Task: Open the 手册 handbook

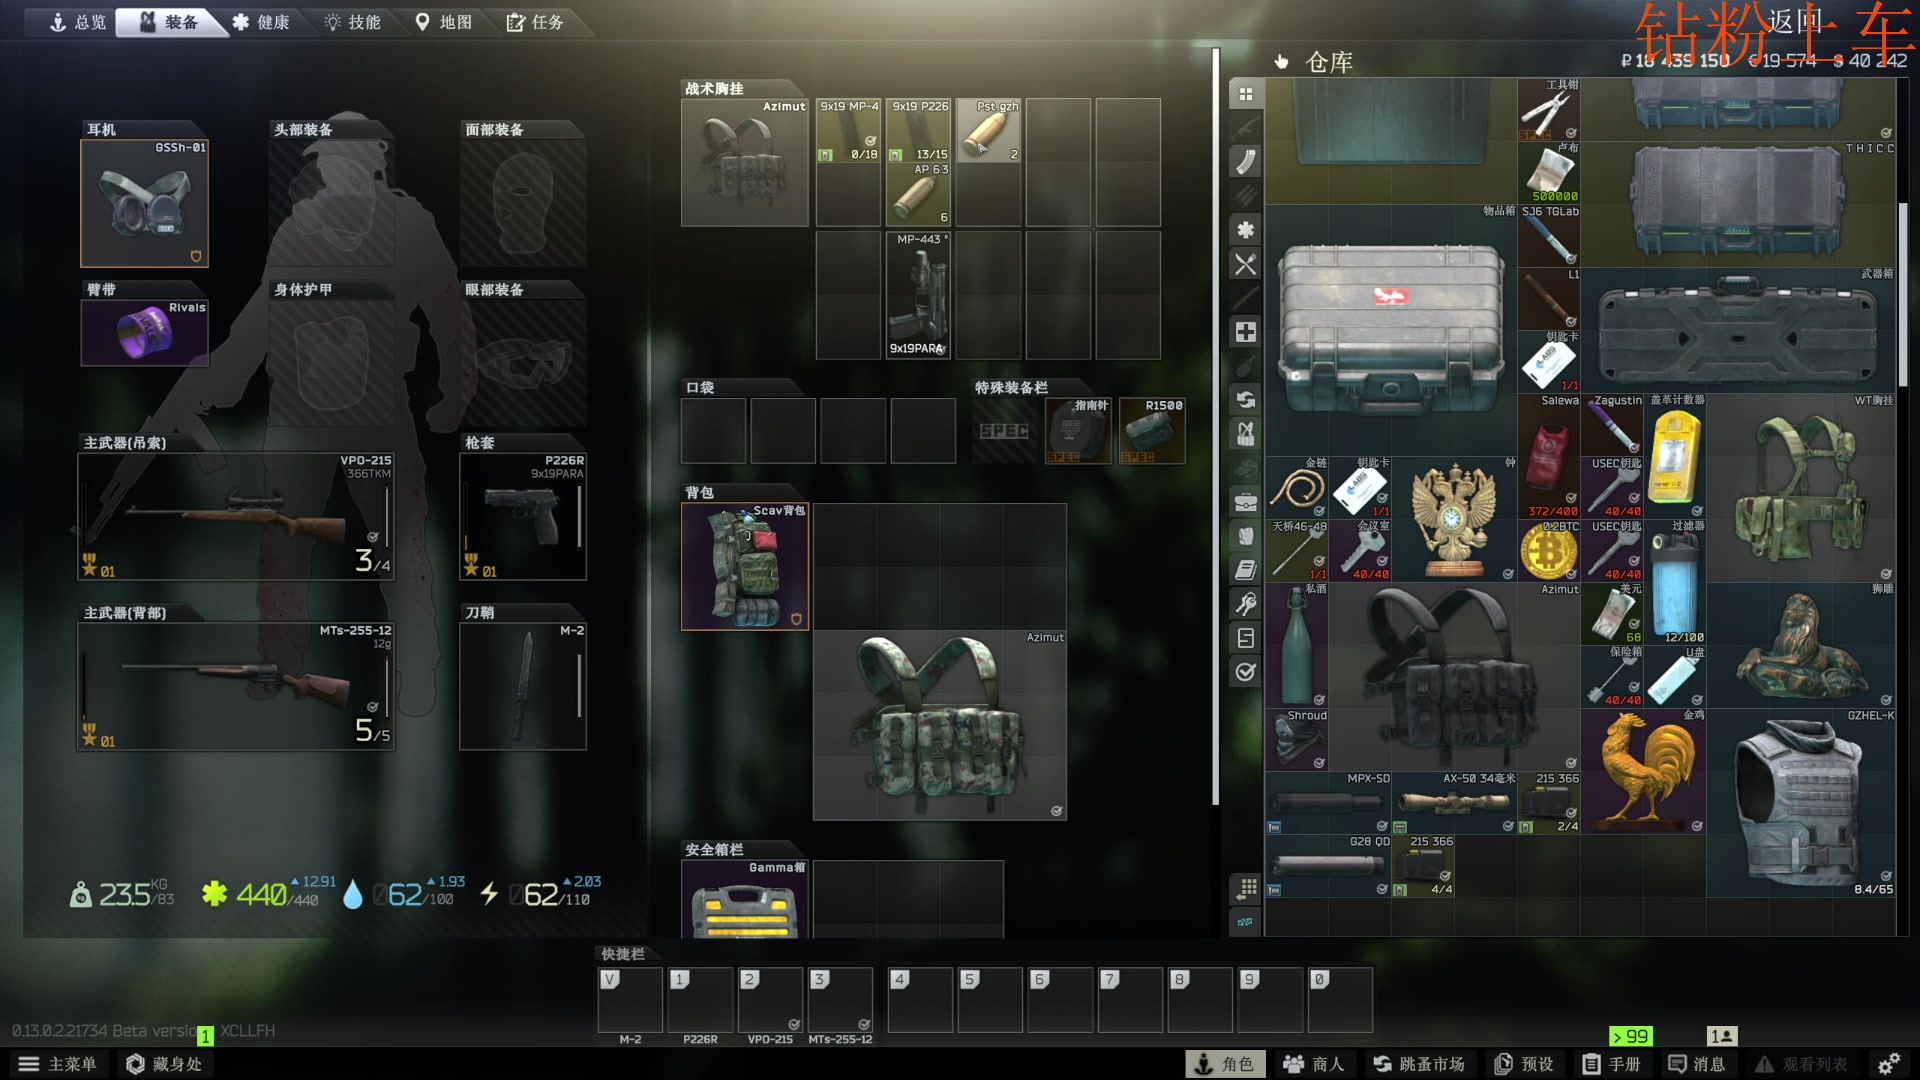Action: 1611,1064
